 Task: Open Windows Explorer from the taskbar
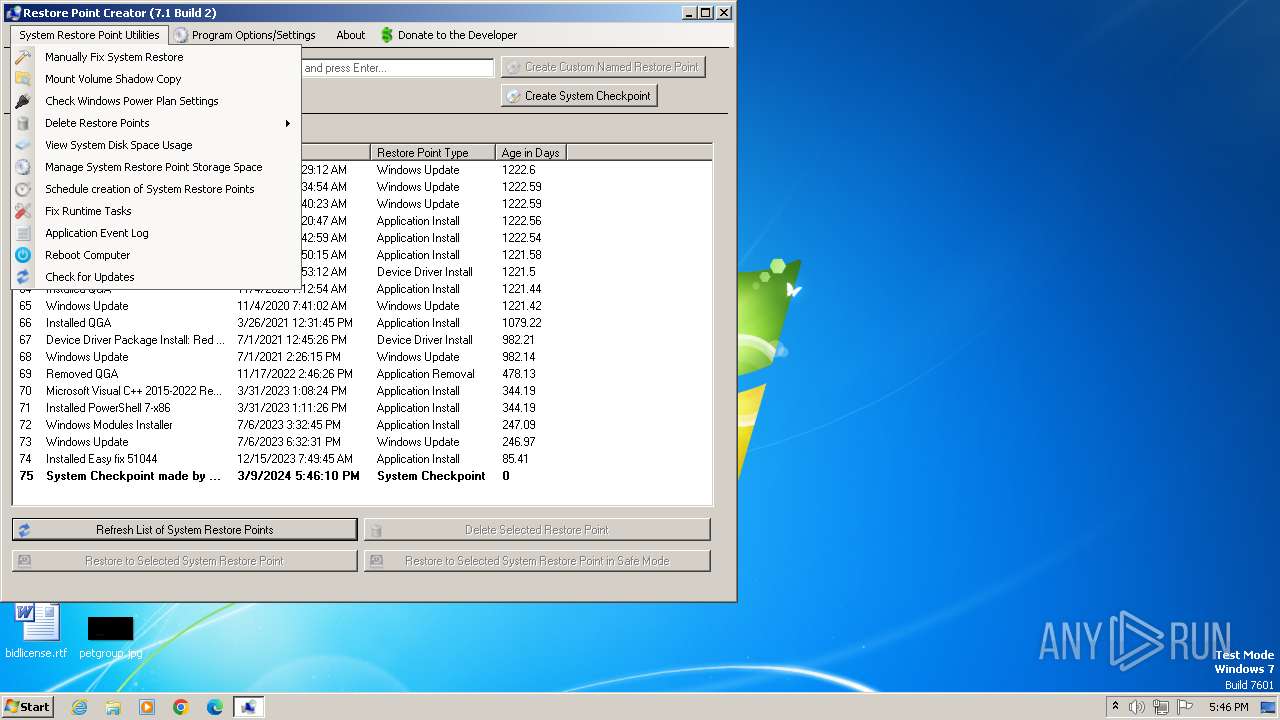[x=113, y=707]
